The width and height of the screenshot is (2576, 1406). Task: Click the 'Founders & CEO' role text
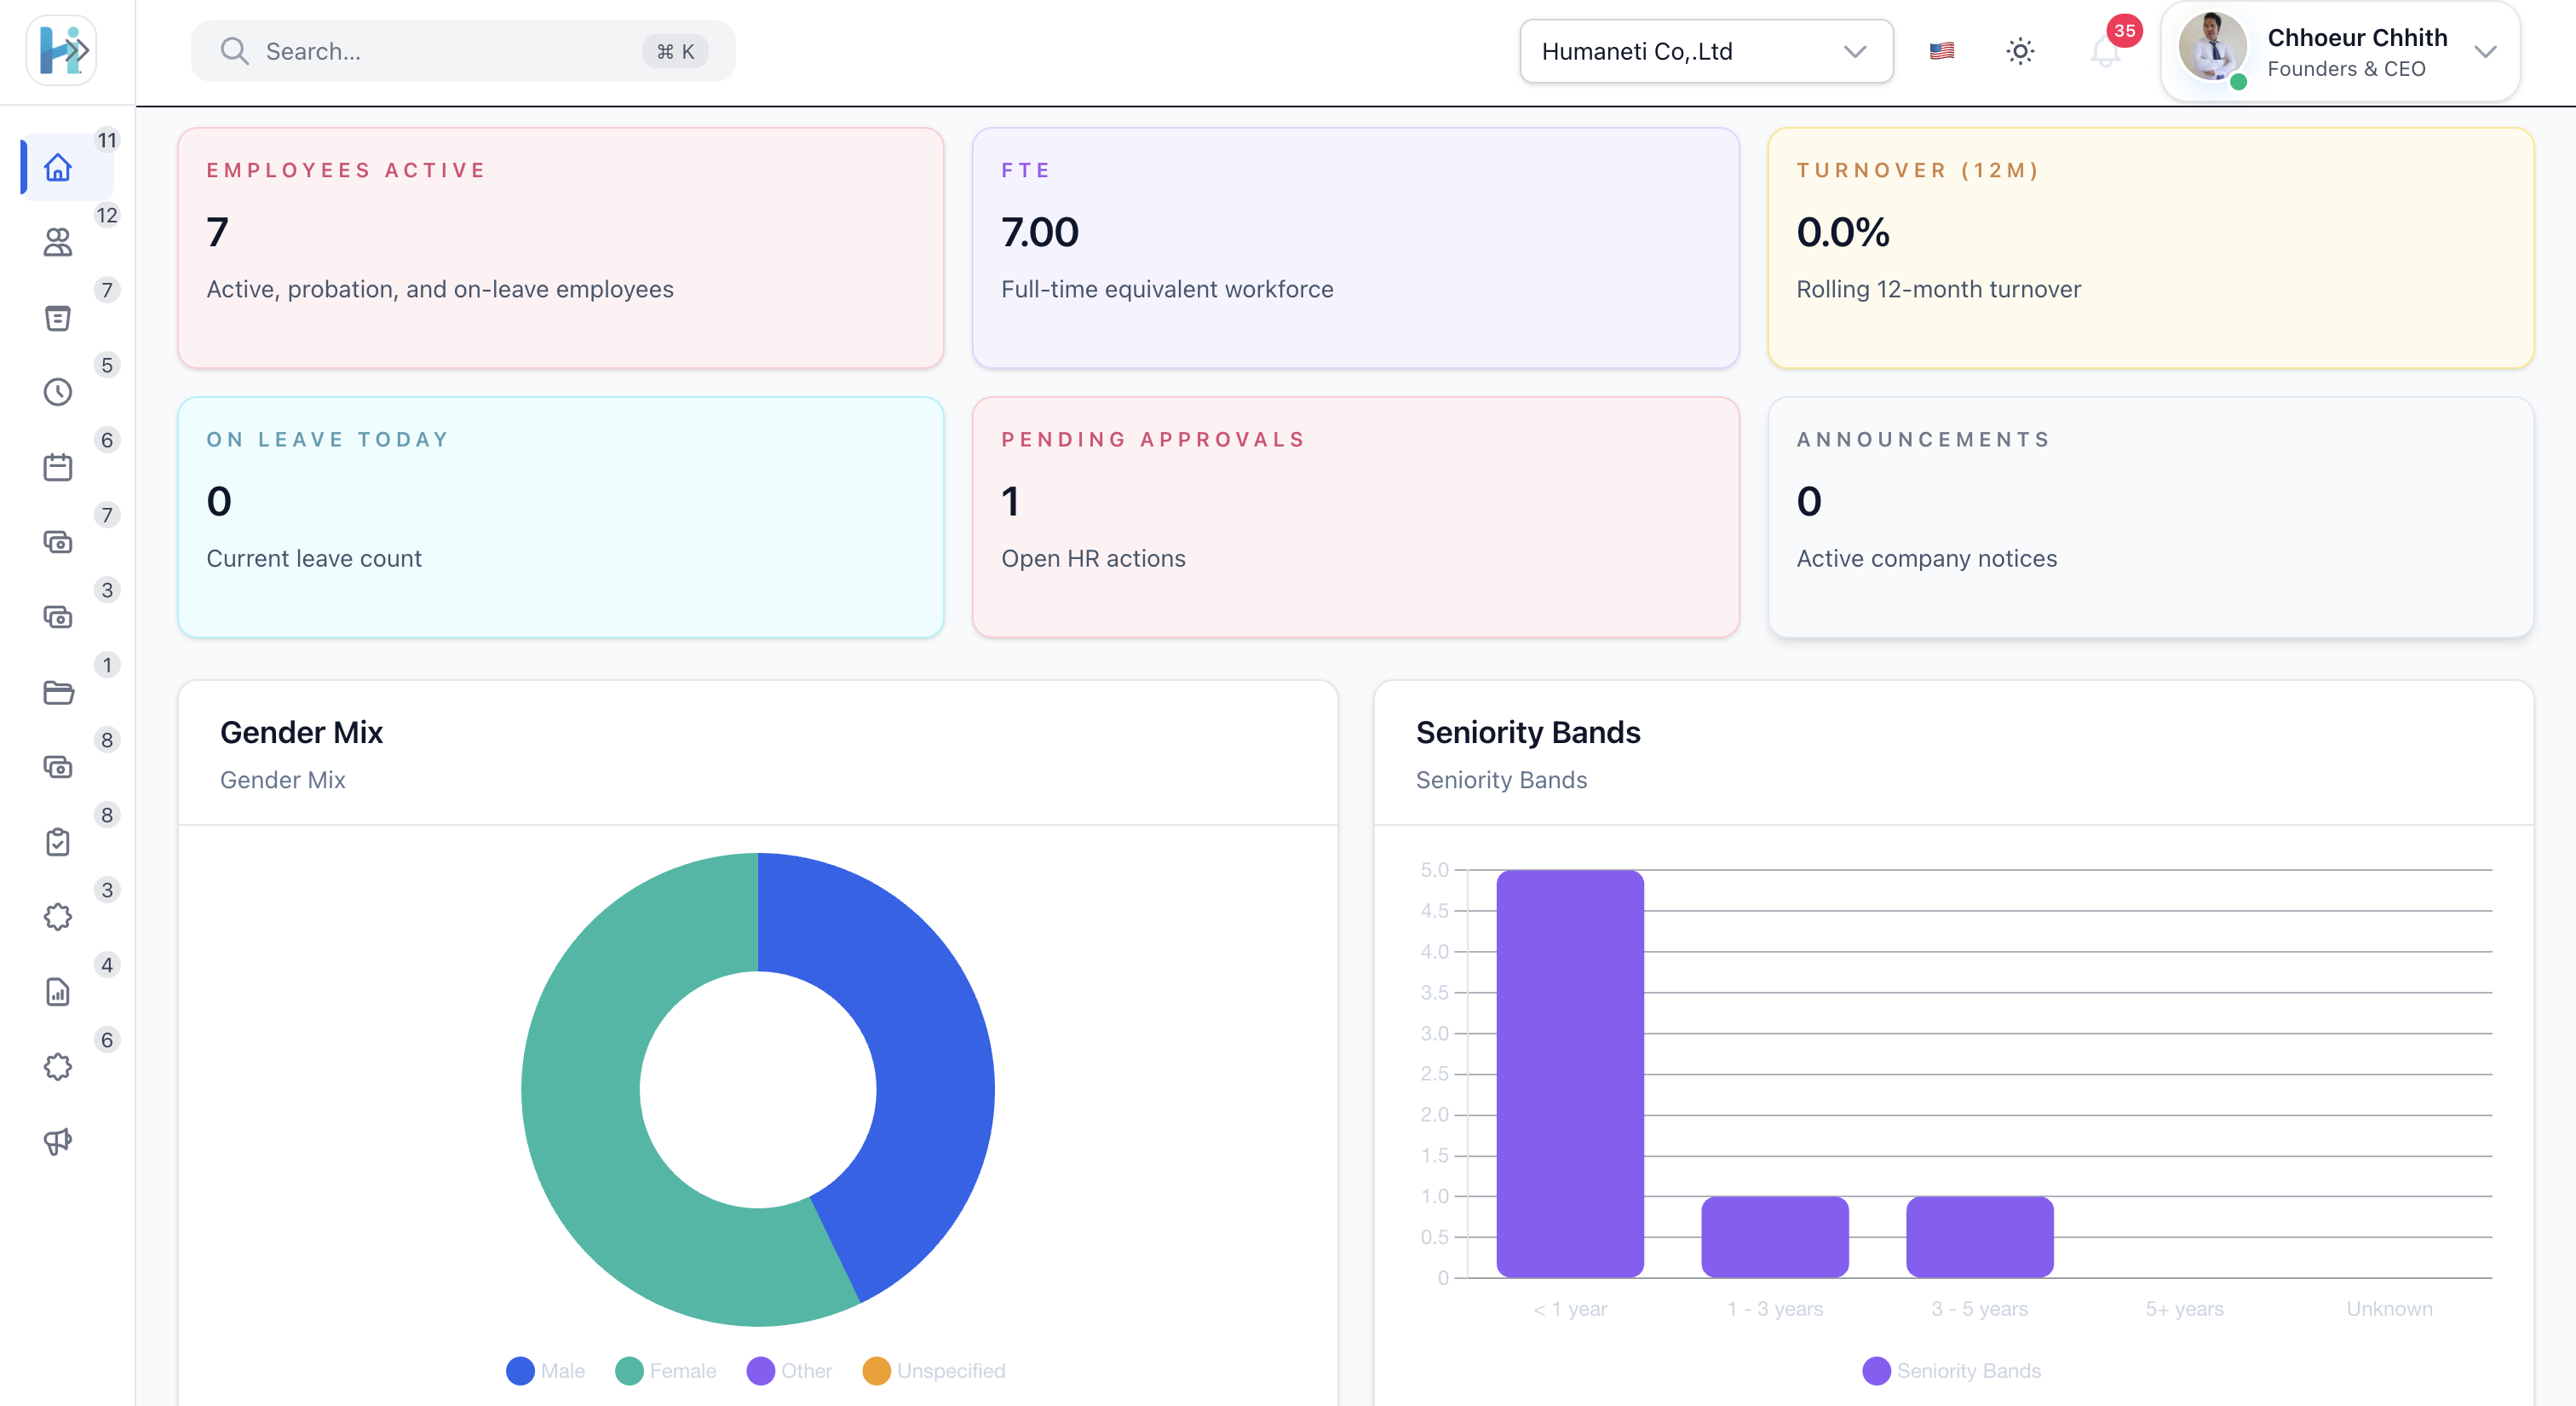tap(2346, 69)
